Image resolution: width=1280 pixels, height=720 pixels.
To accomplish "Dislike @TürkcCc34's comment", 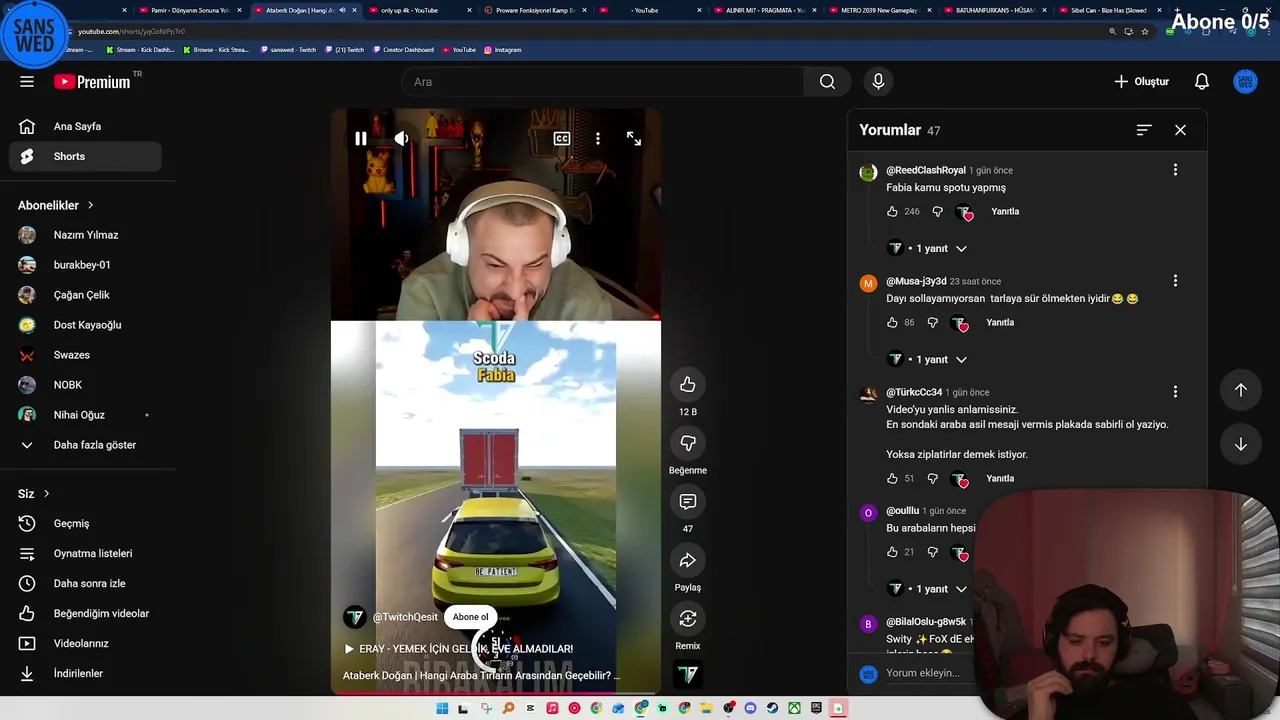I will click(932, 479).
